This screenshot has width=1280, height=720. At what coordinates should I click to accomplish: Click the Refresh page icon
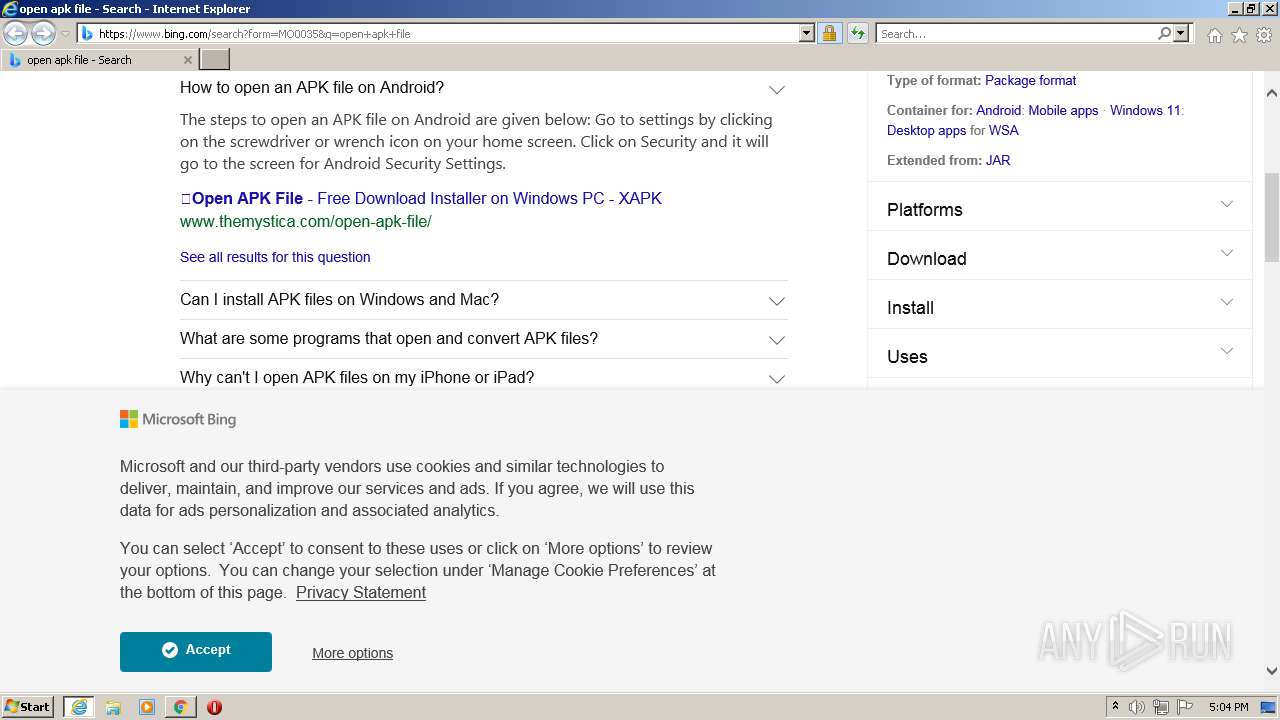coord(857,33)
